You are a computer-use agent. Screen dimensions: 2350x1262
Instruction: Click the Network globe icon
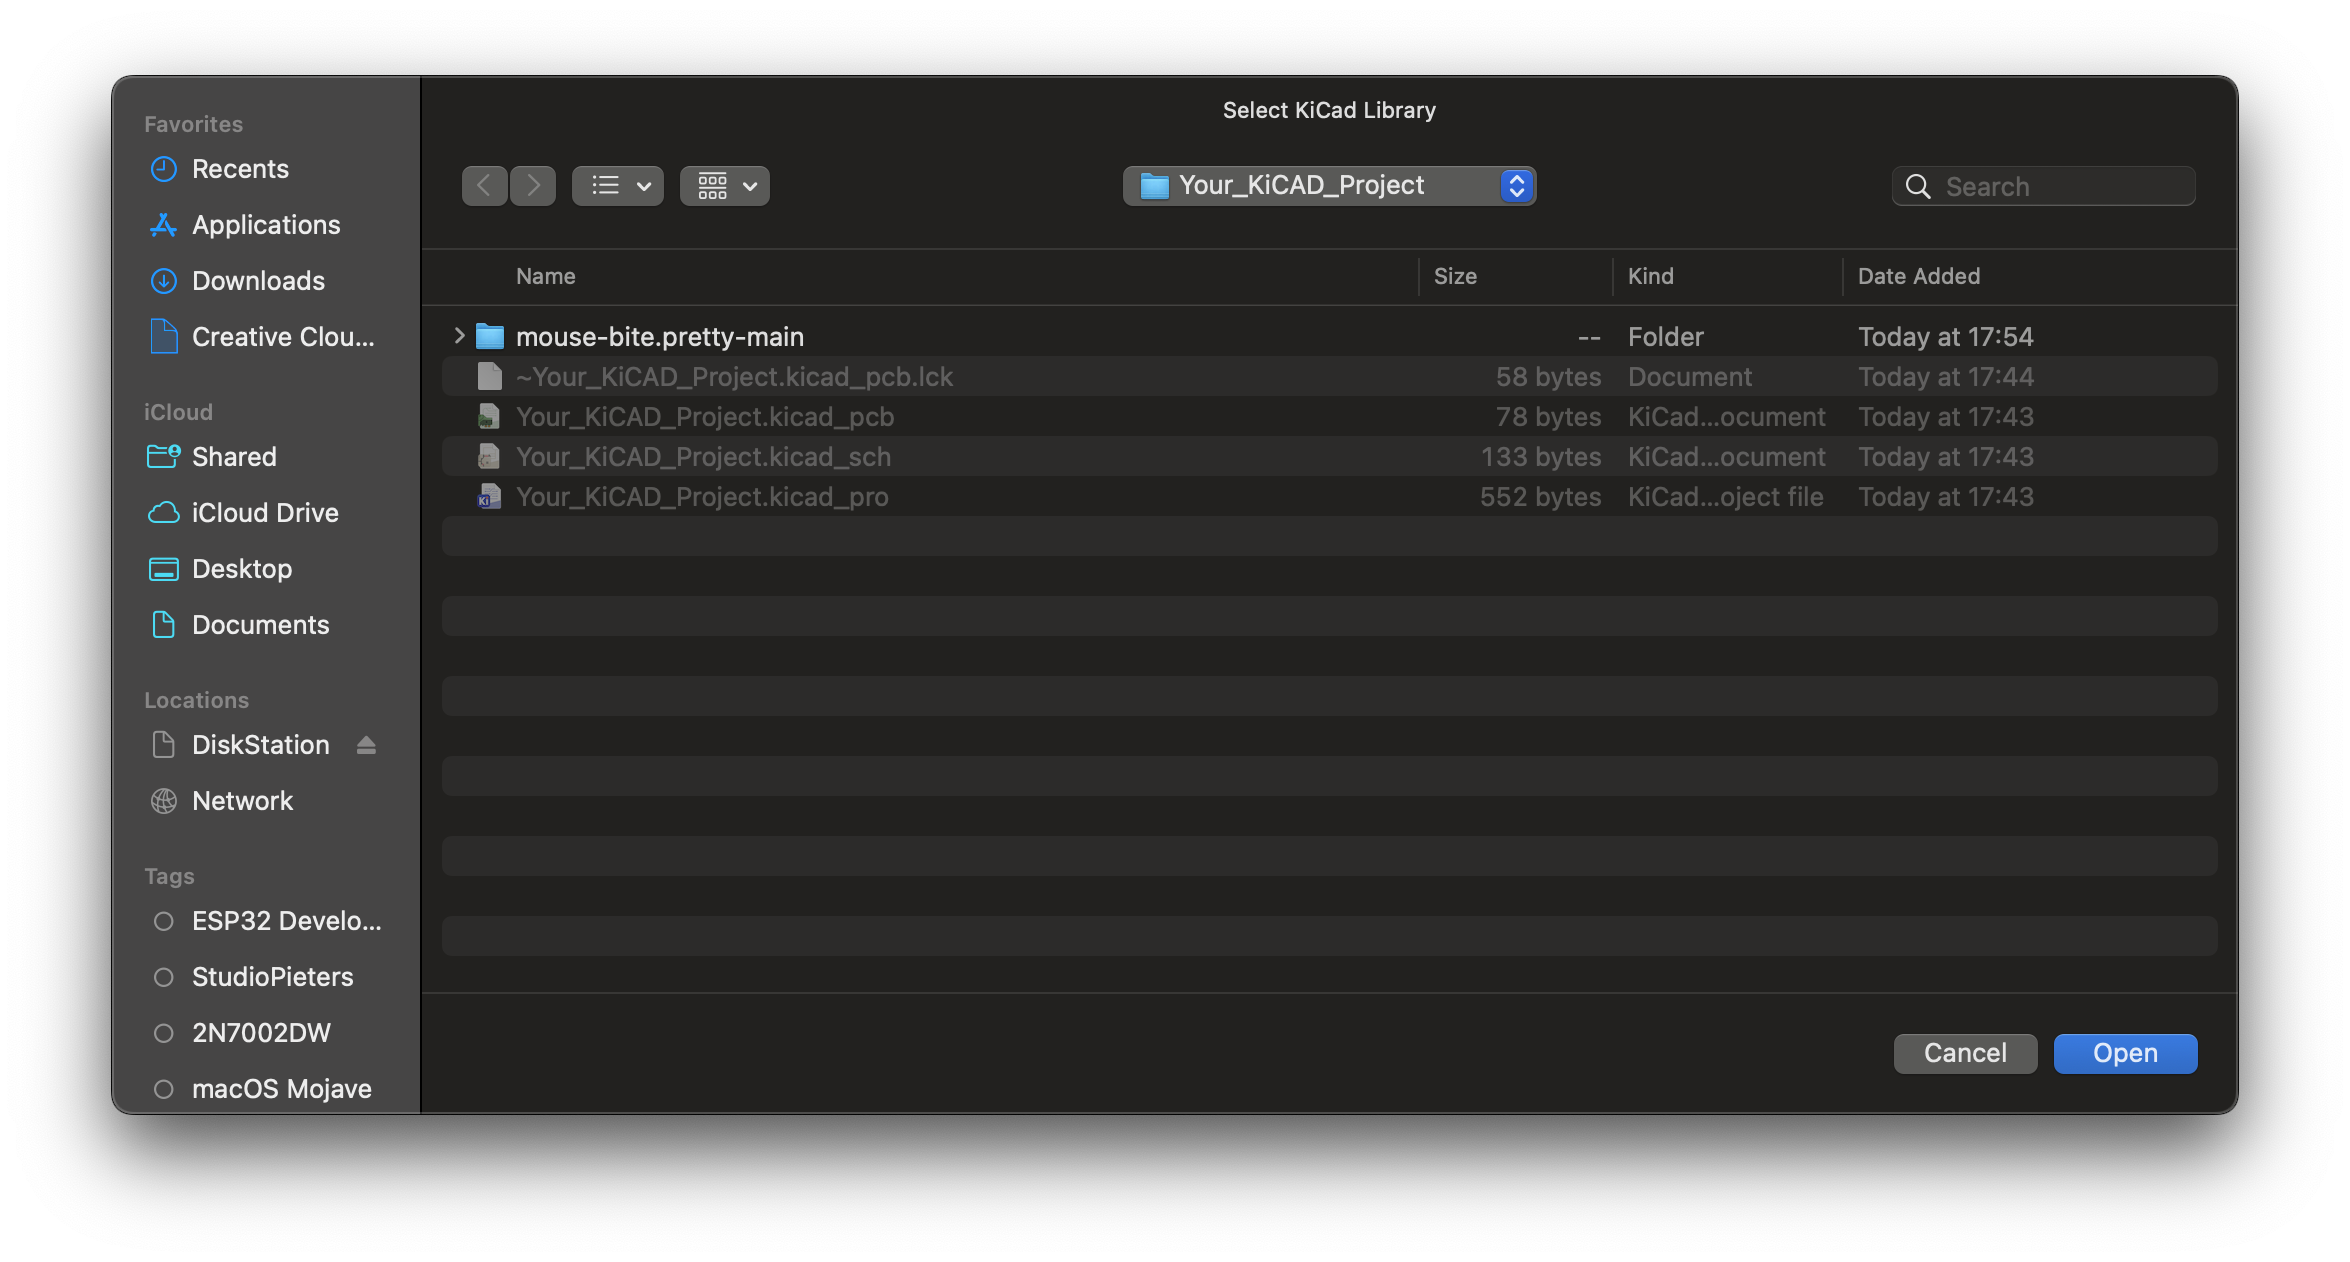coord(163,801)
